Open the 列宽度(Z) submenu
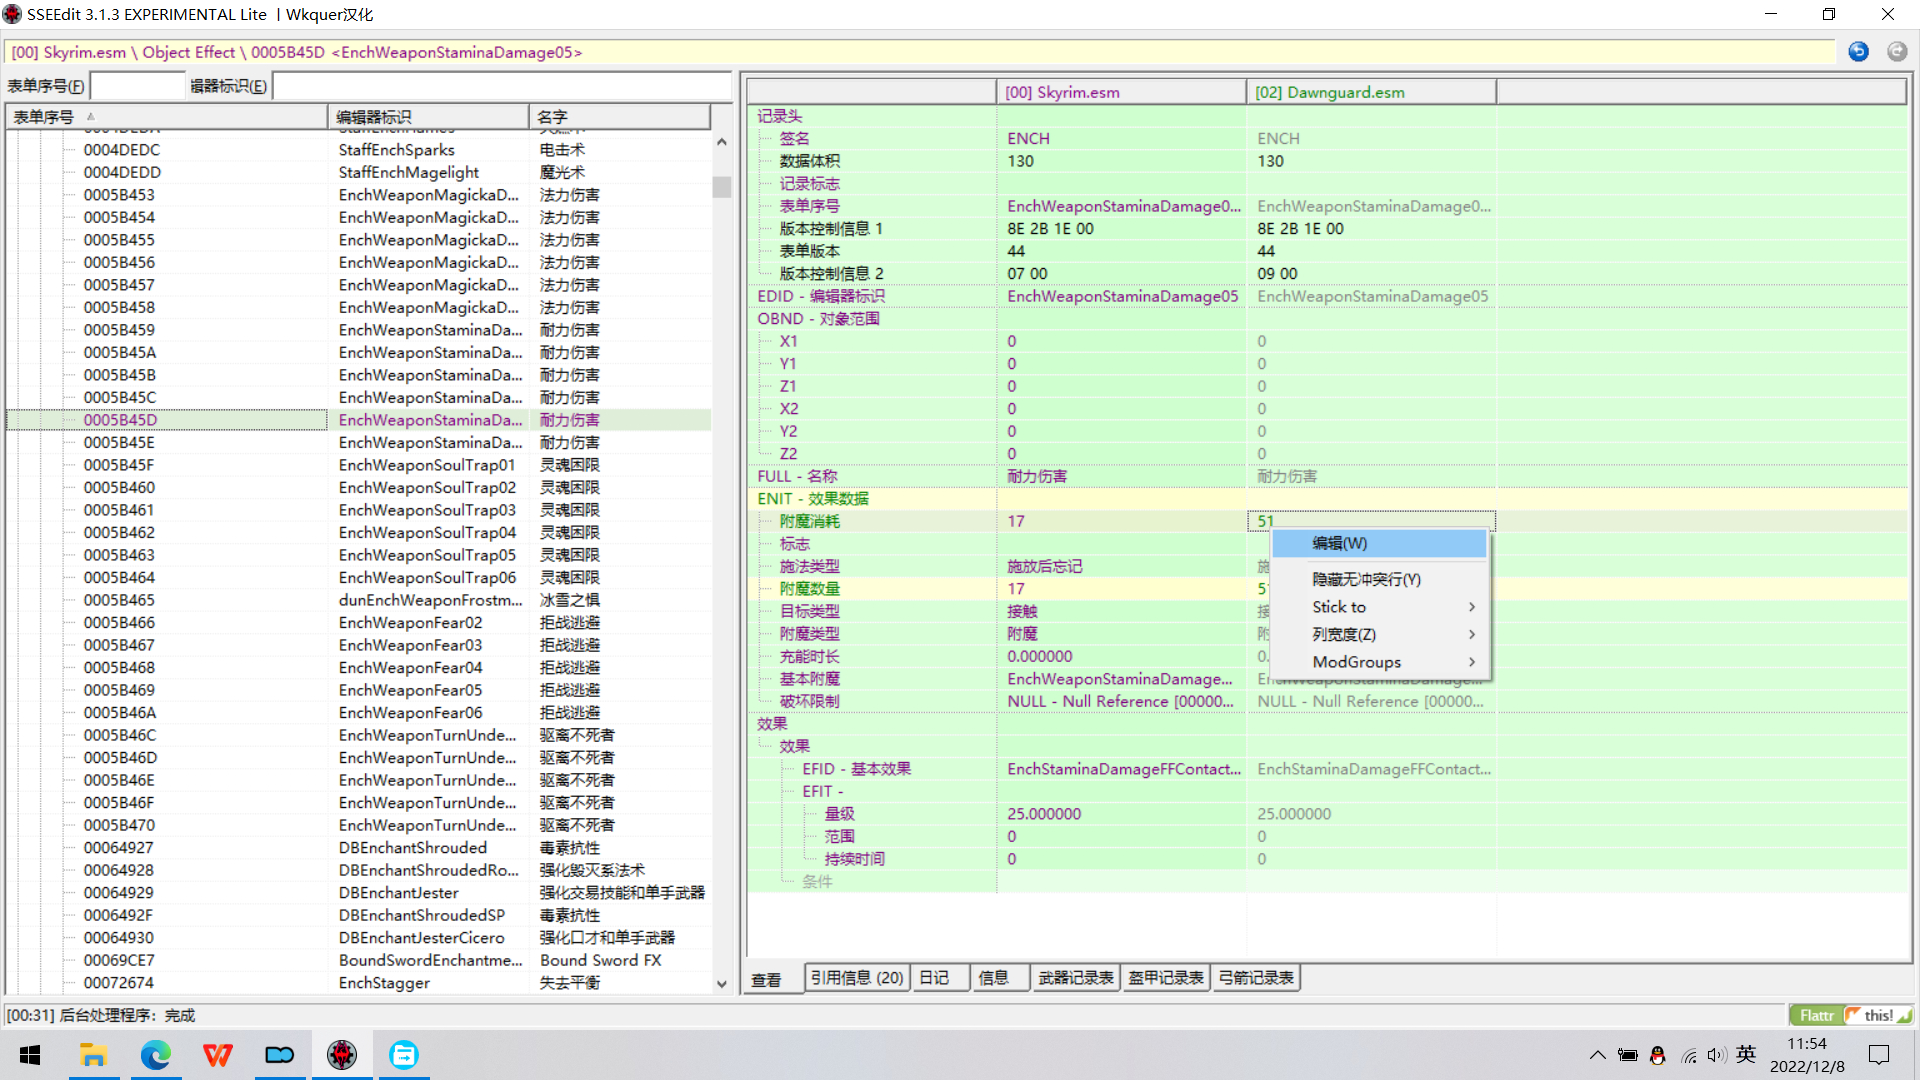This screenshot has height=1080, width=1920. 1379,634
